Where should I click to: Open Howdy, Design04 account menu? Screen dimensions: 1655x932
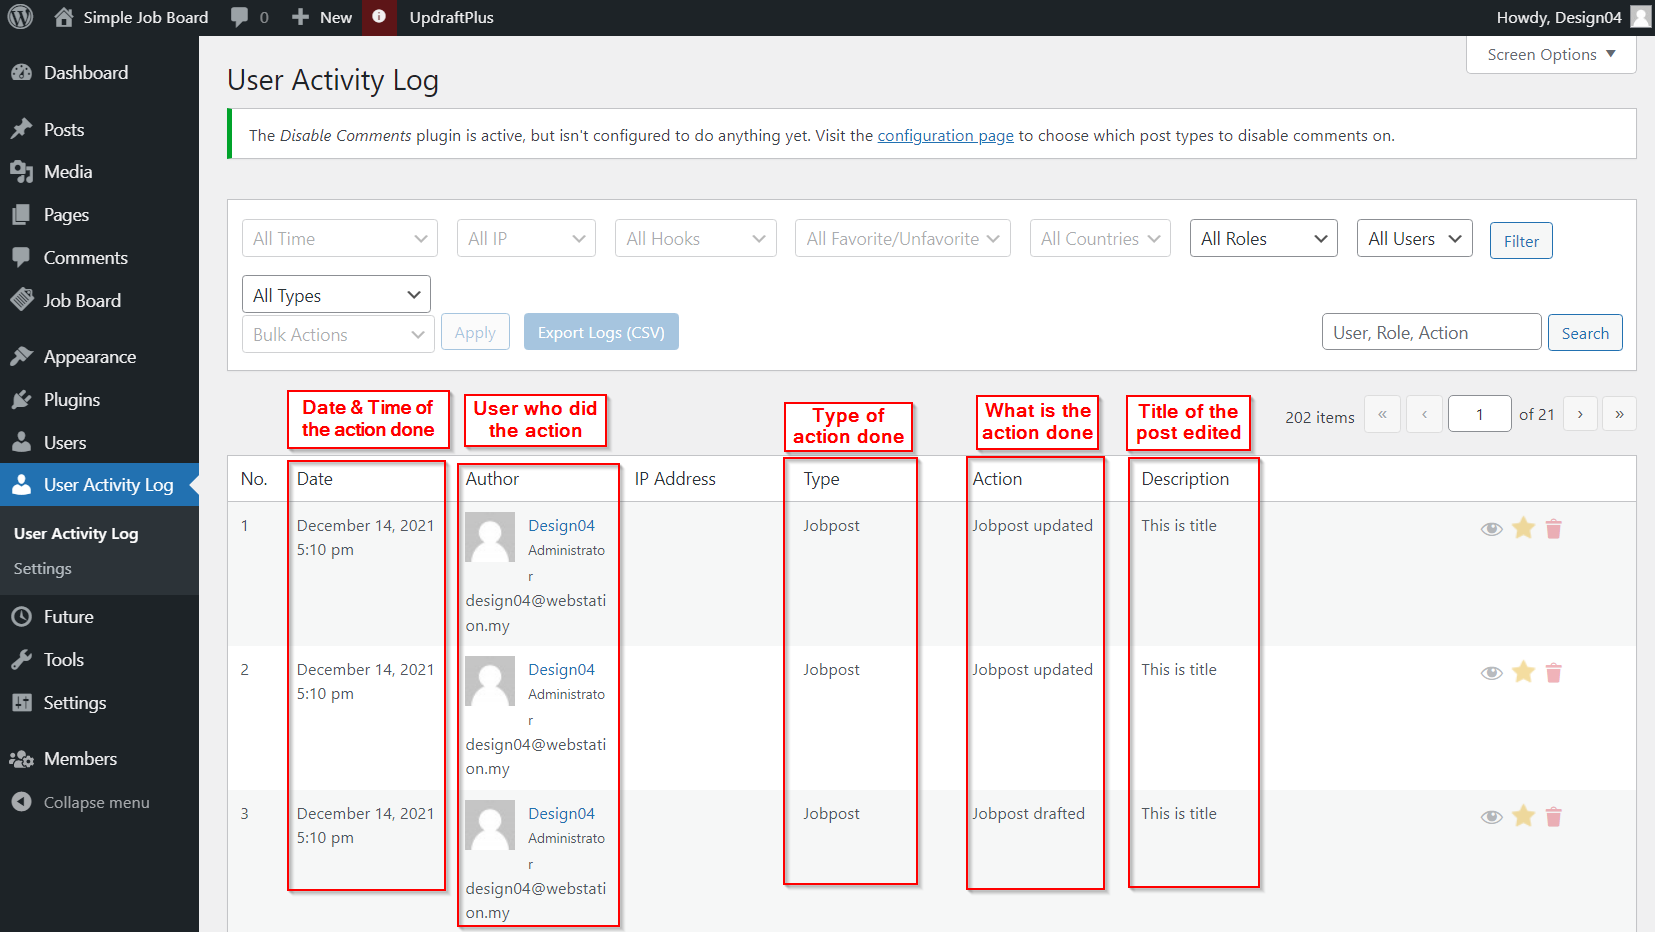click(x=1572, y=17)
